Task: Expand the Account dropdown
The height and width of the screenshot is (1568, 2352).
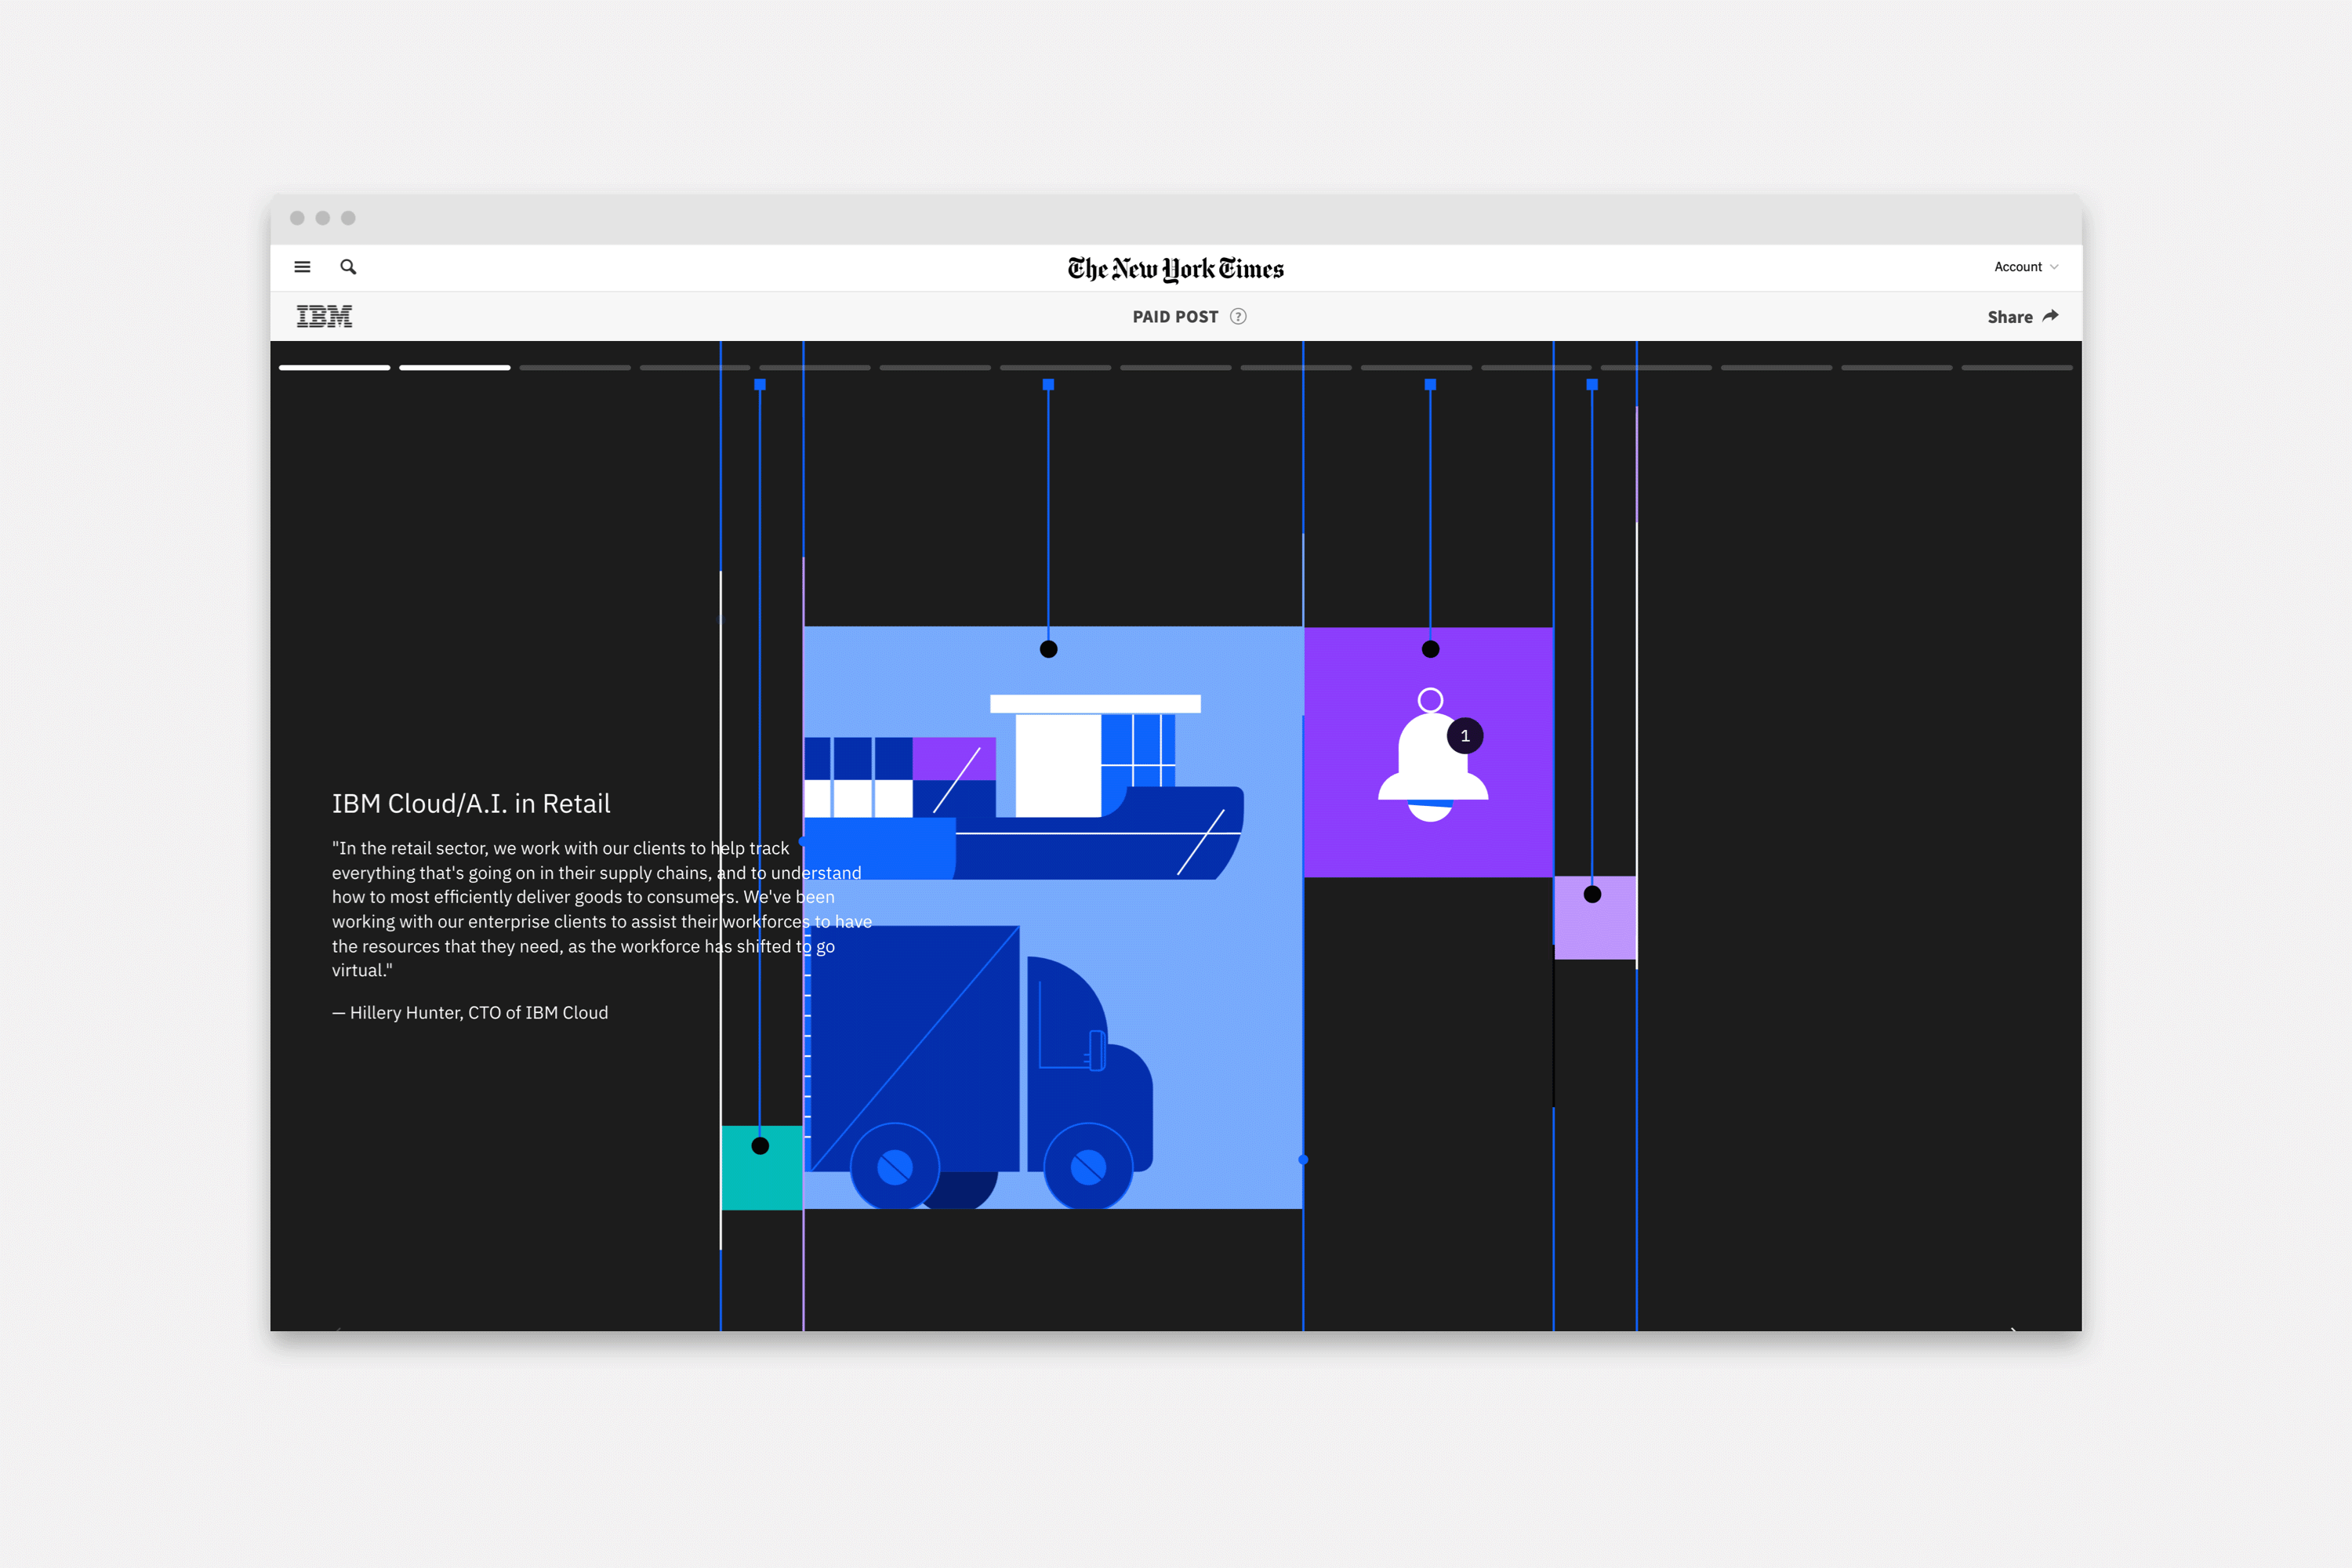Action: 2025,267
